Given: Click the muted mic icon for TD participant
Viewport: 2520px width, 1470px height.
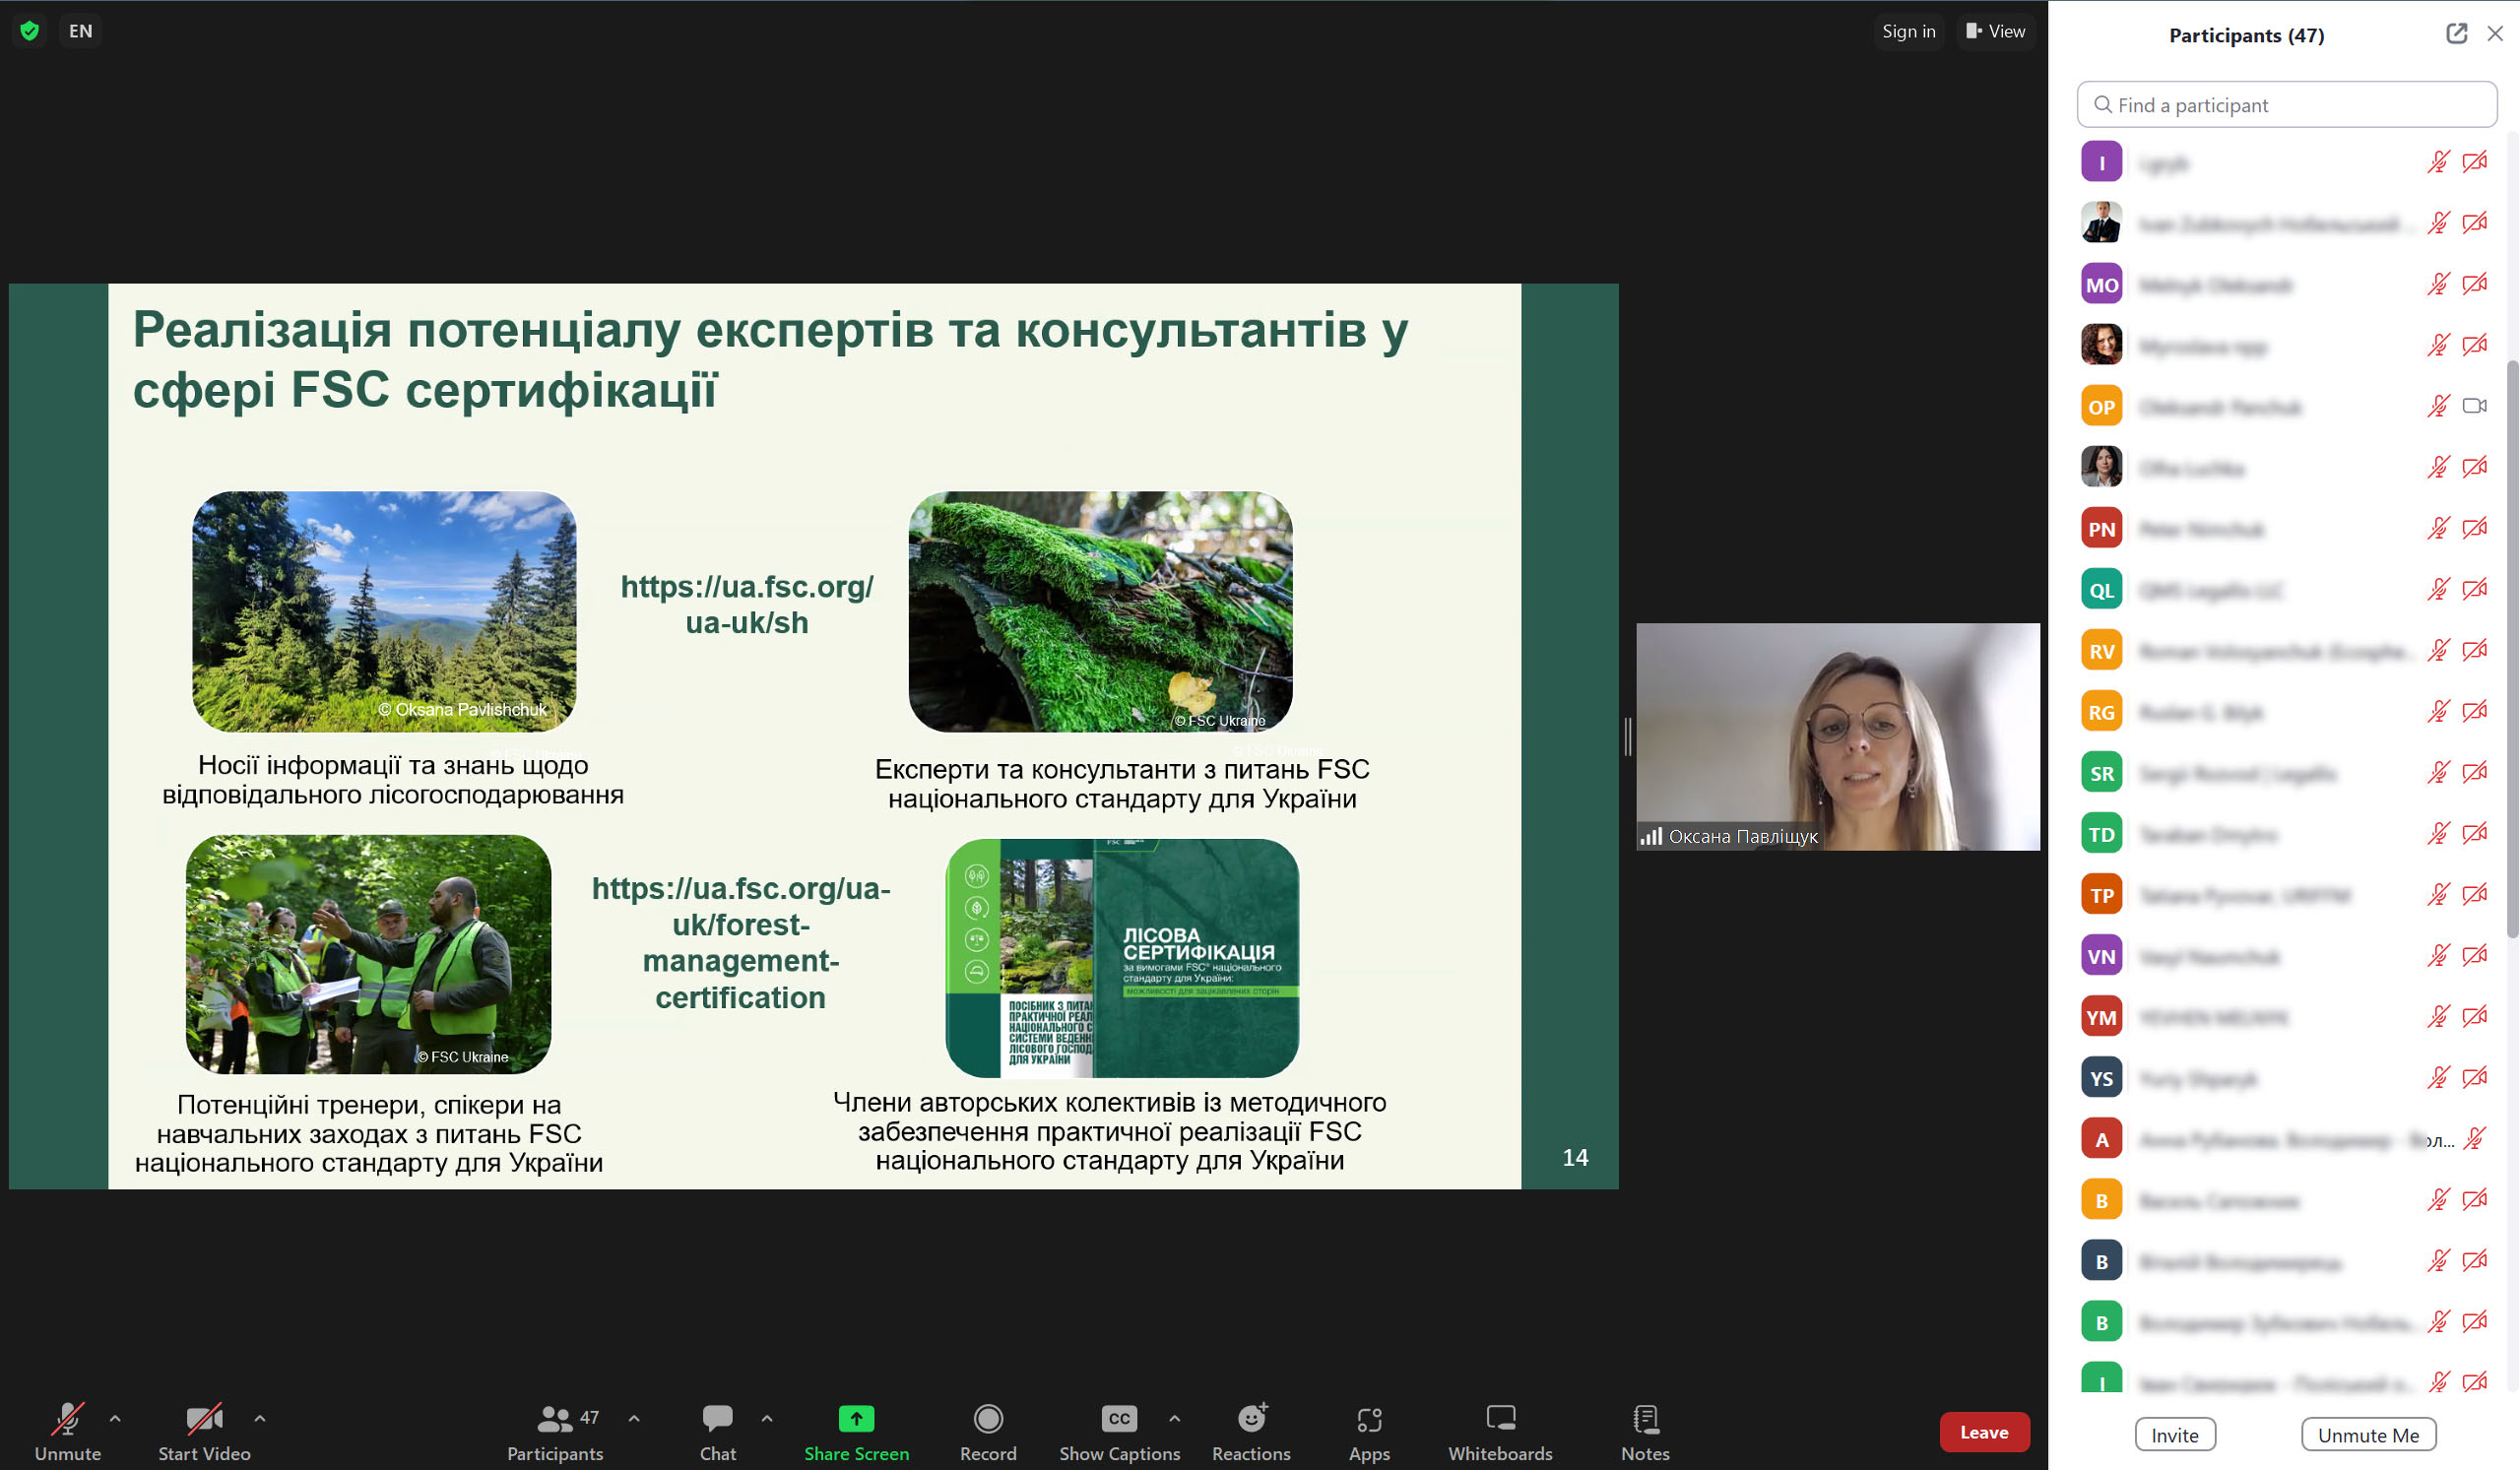Looking at the screenshot, I should tap(2438, 833).
